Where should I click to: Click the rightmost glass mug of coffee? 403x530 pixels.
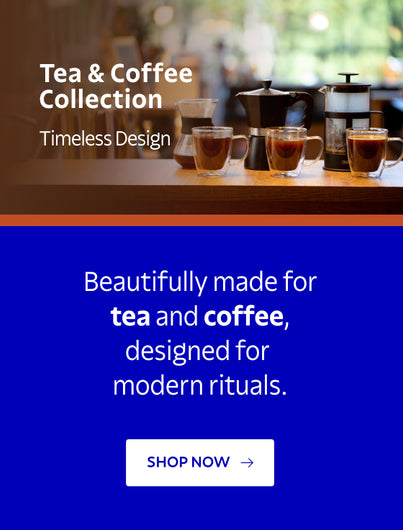372,152
